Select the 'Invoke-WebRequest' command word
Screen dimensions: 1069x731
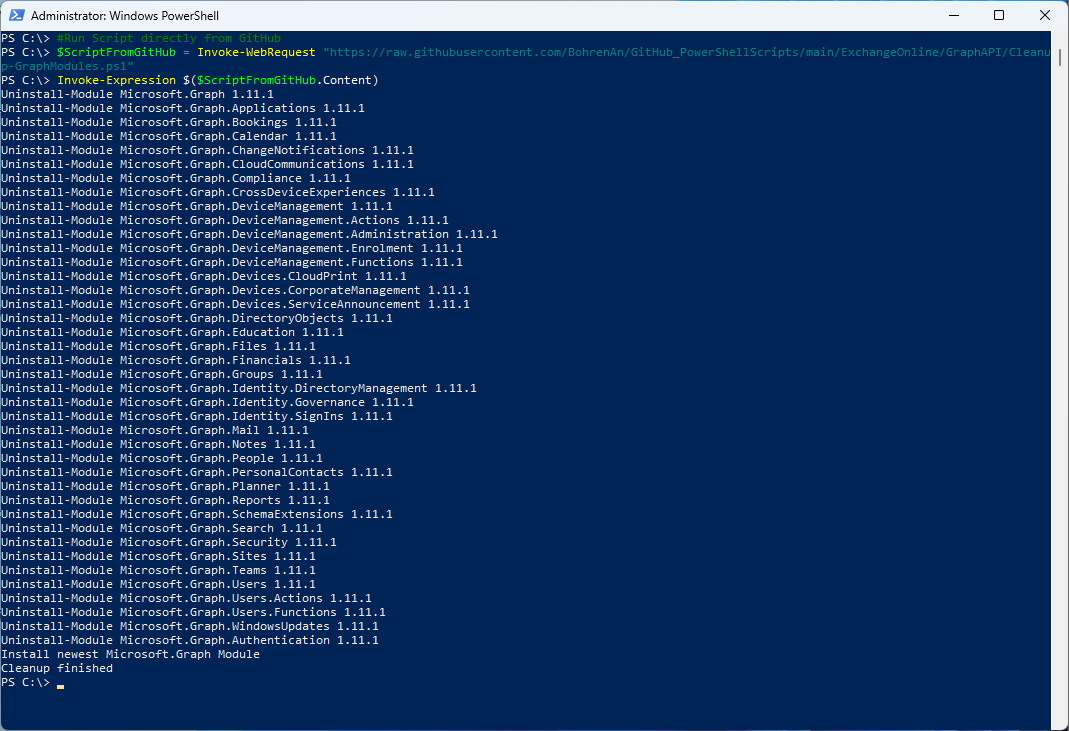pos(256,53)
